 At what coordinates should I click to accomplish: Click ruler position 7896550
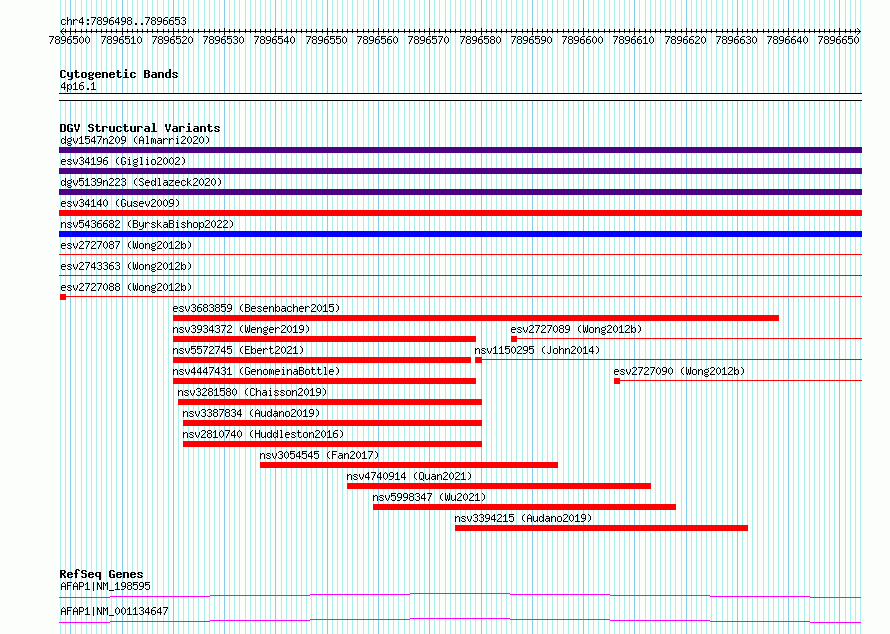(326, 40)
